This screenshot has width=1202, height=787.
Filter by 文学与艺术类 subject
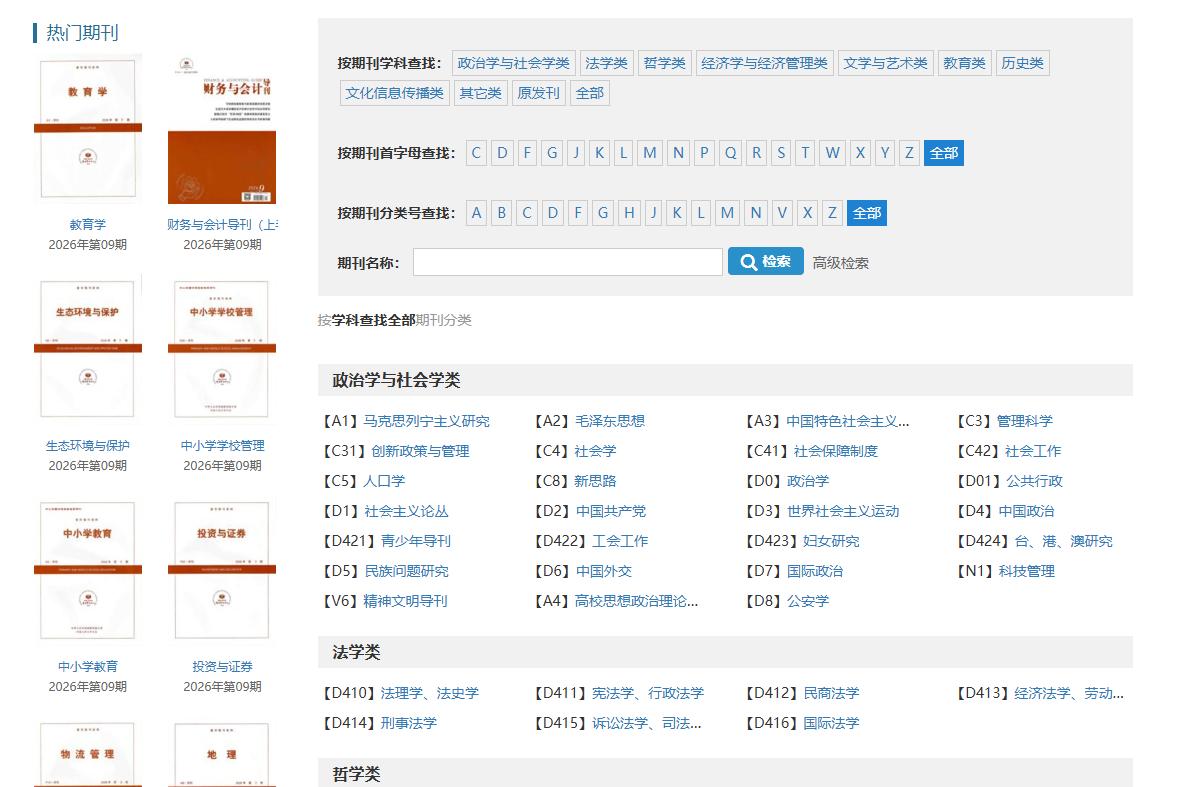click(x=885, y=63)
